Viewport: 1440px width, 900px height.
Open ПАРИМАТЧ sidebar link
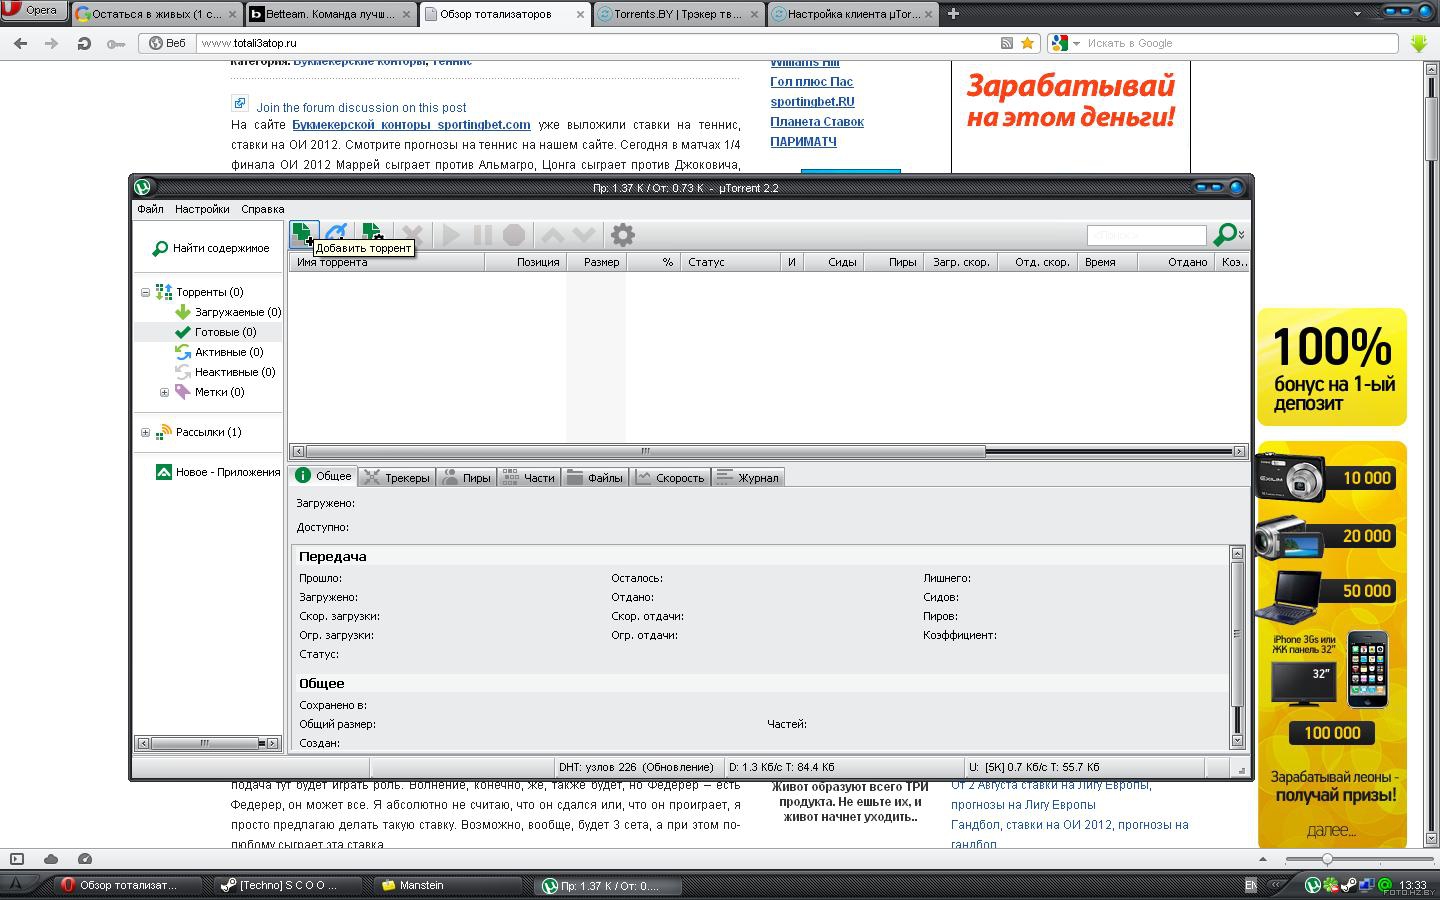pyautogui.click(x=803, y=142)
